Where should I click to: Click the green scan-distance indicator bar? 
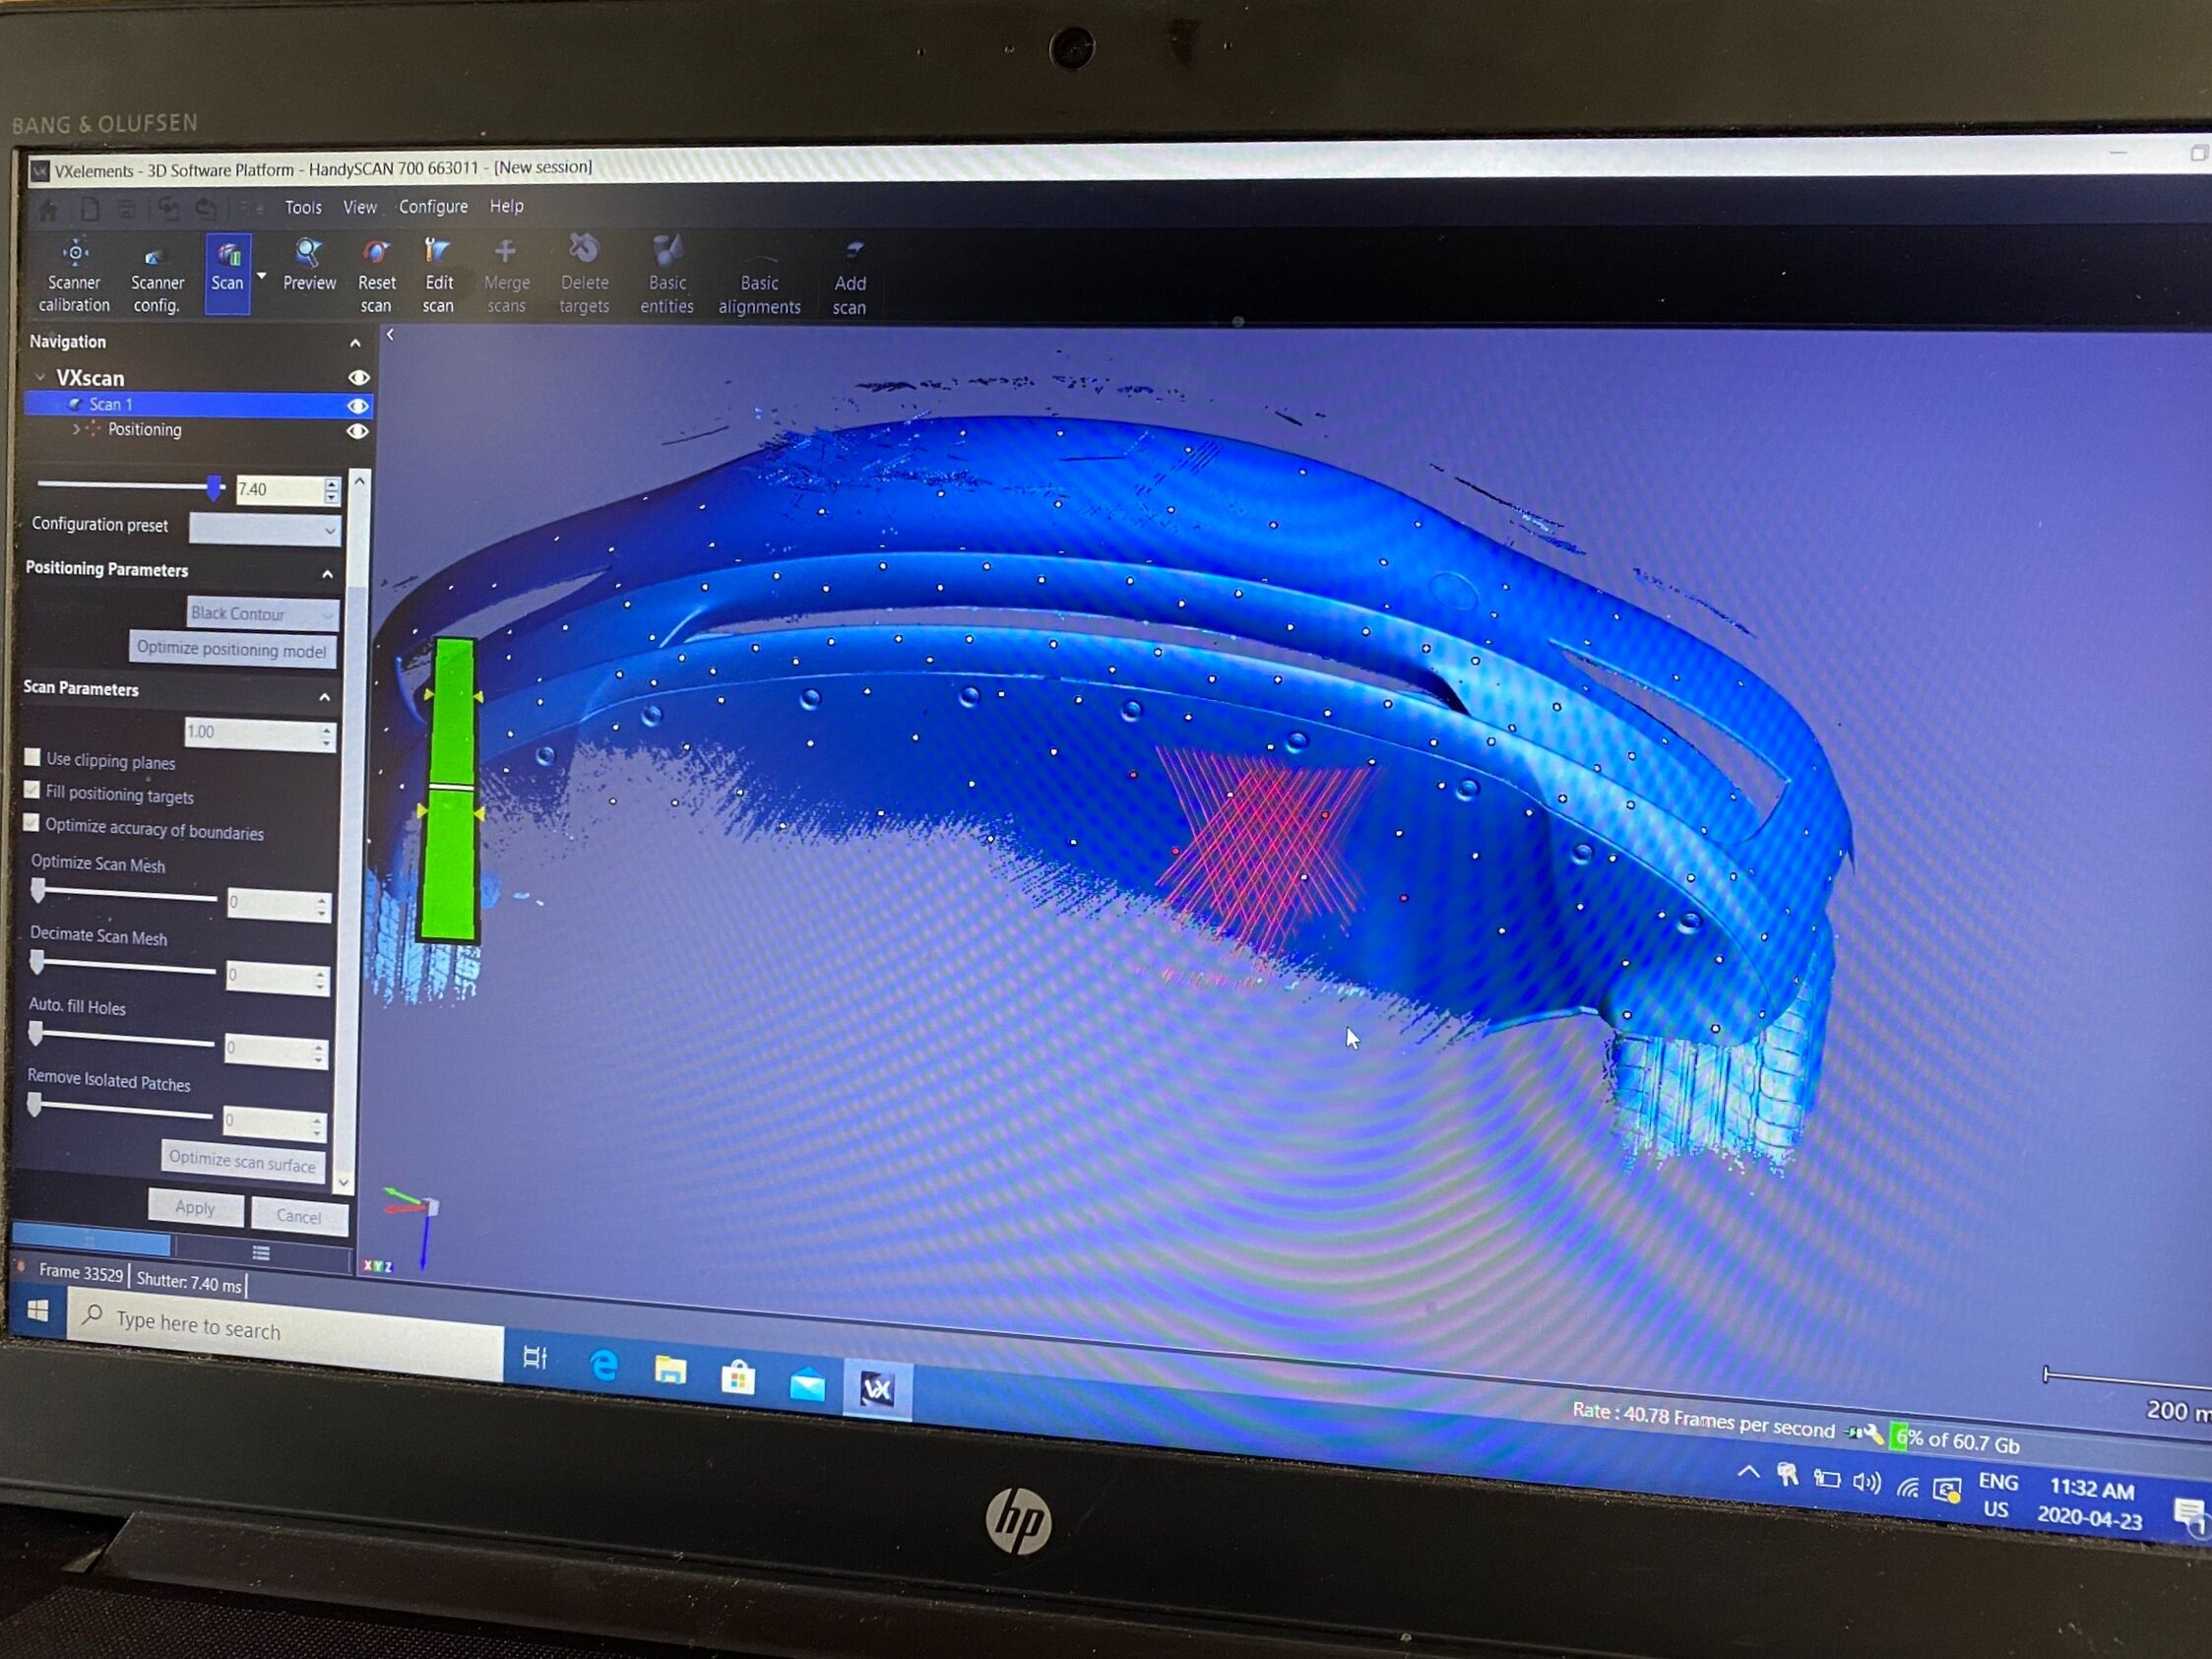pos(449,789)
